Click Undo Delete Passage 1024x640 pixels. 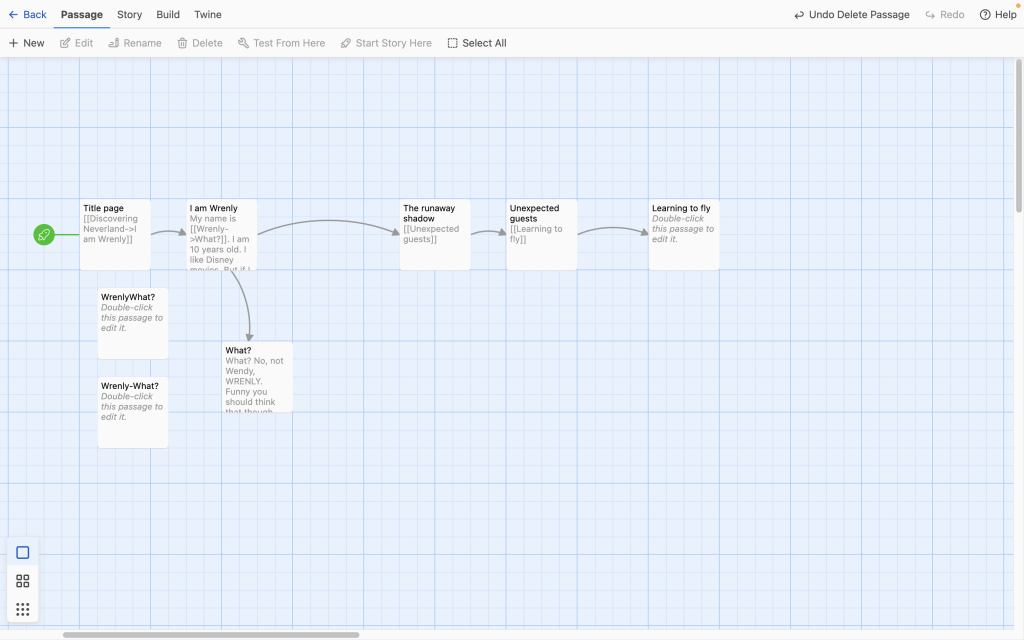851,15
